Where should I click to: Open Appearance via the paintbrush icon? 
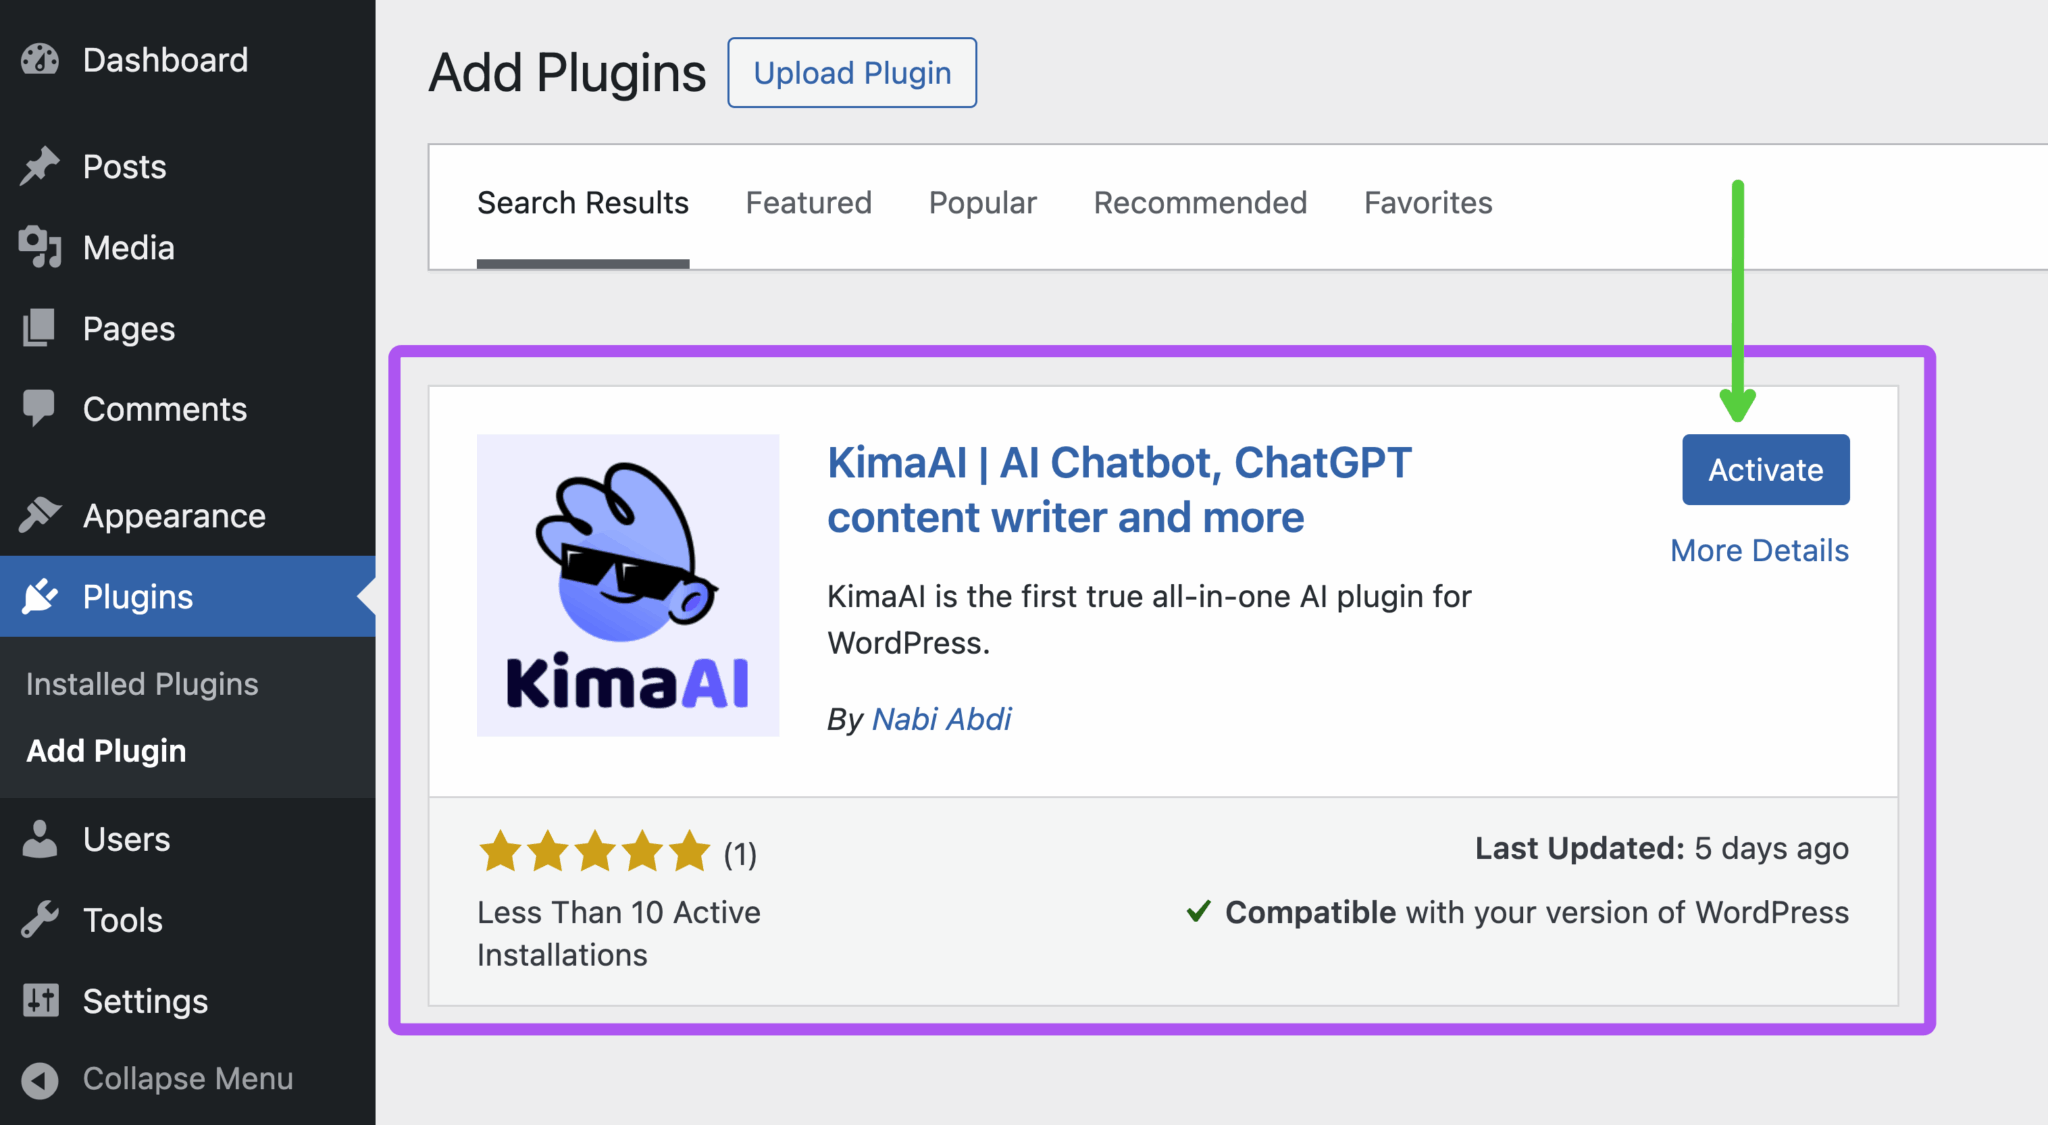(x=39, y=515)
